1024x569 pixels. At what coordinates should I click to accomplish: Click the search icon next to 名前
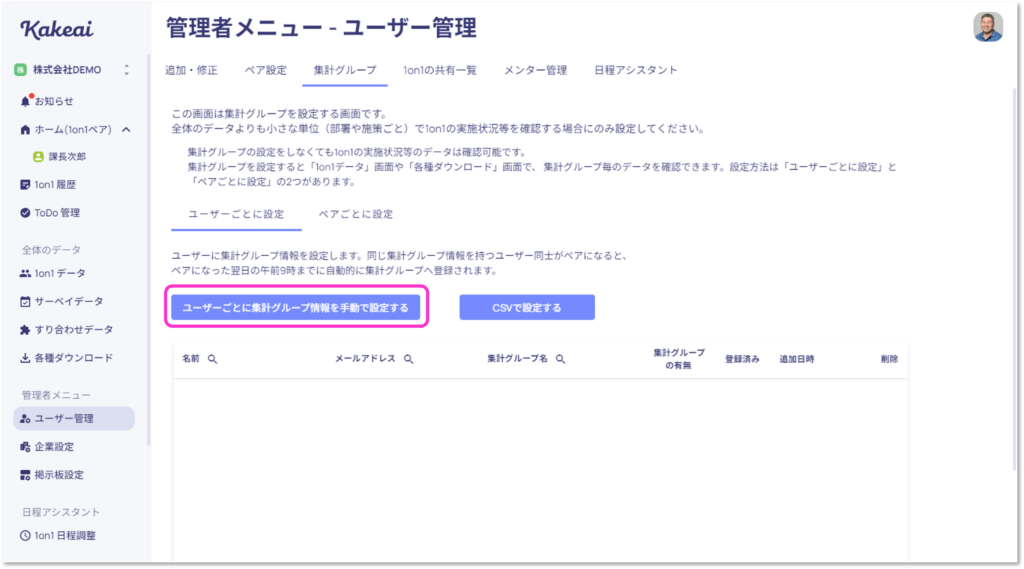[212, 359]
